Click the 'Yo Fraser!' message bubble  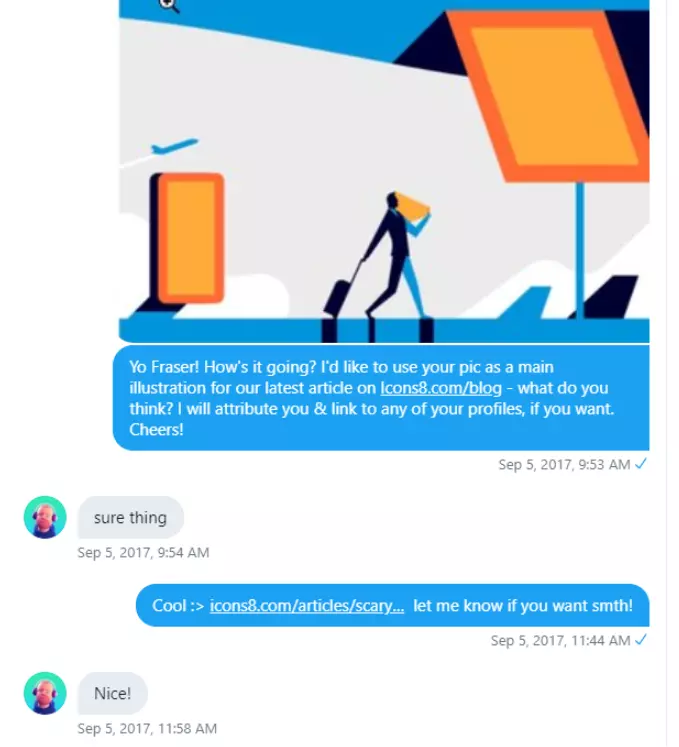click(381, 398)
